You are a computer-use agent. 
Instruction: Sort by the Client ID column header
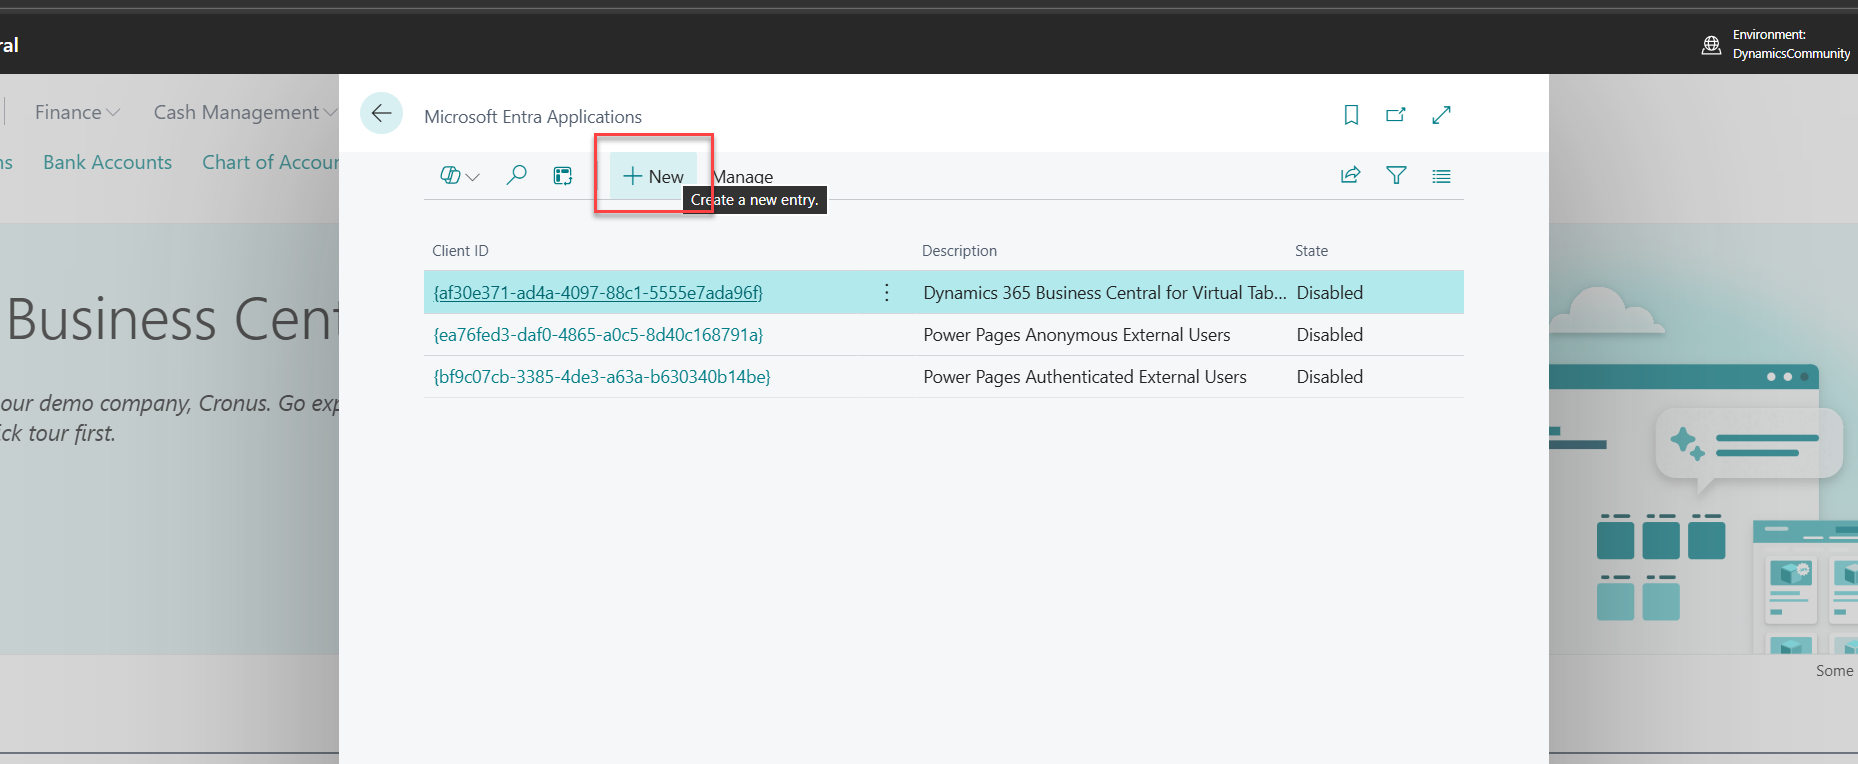(x=460, y=251)
